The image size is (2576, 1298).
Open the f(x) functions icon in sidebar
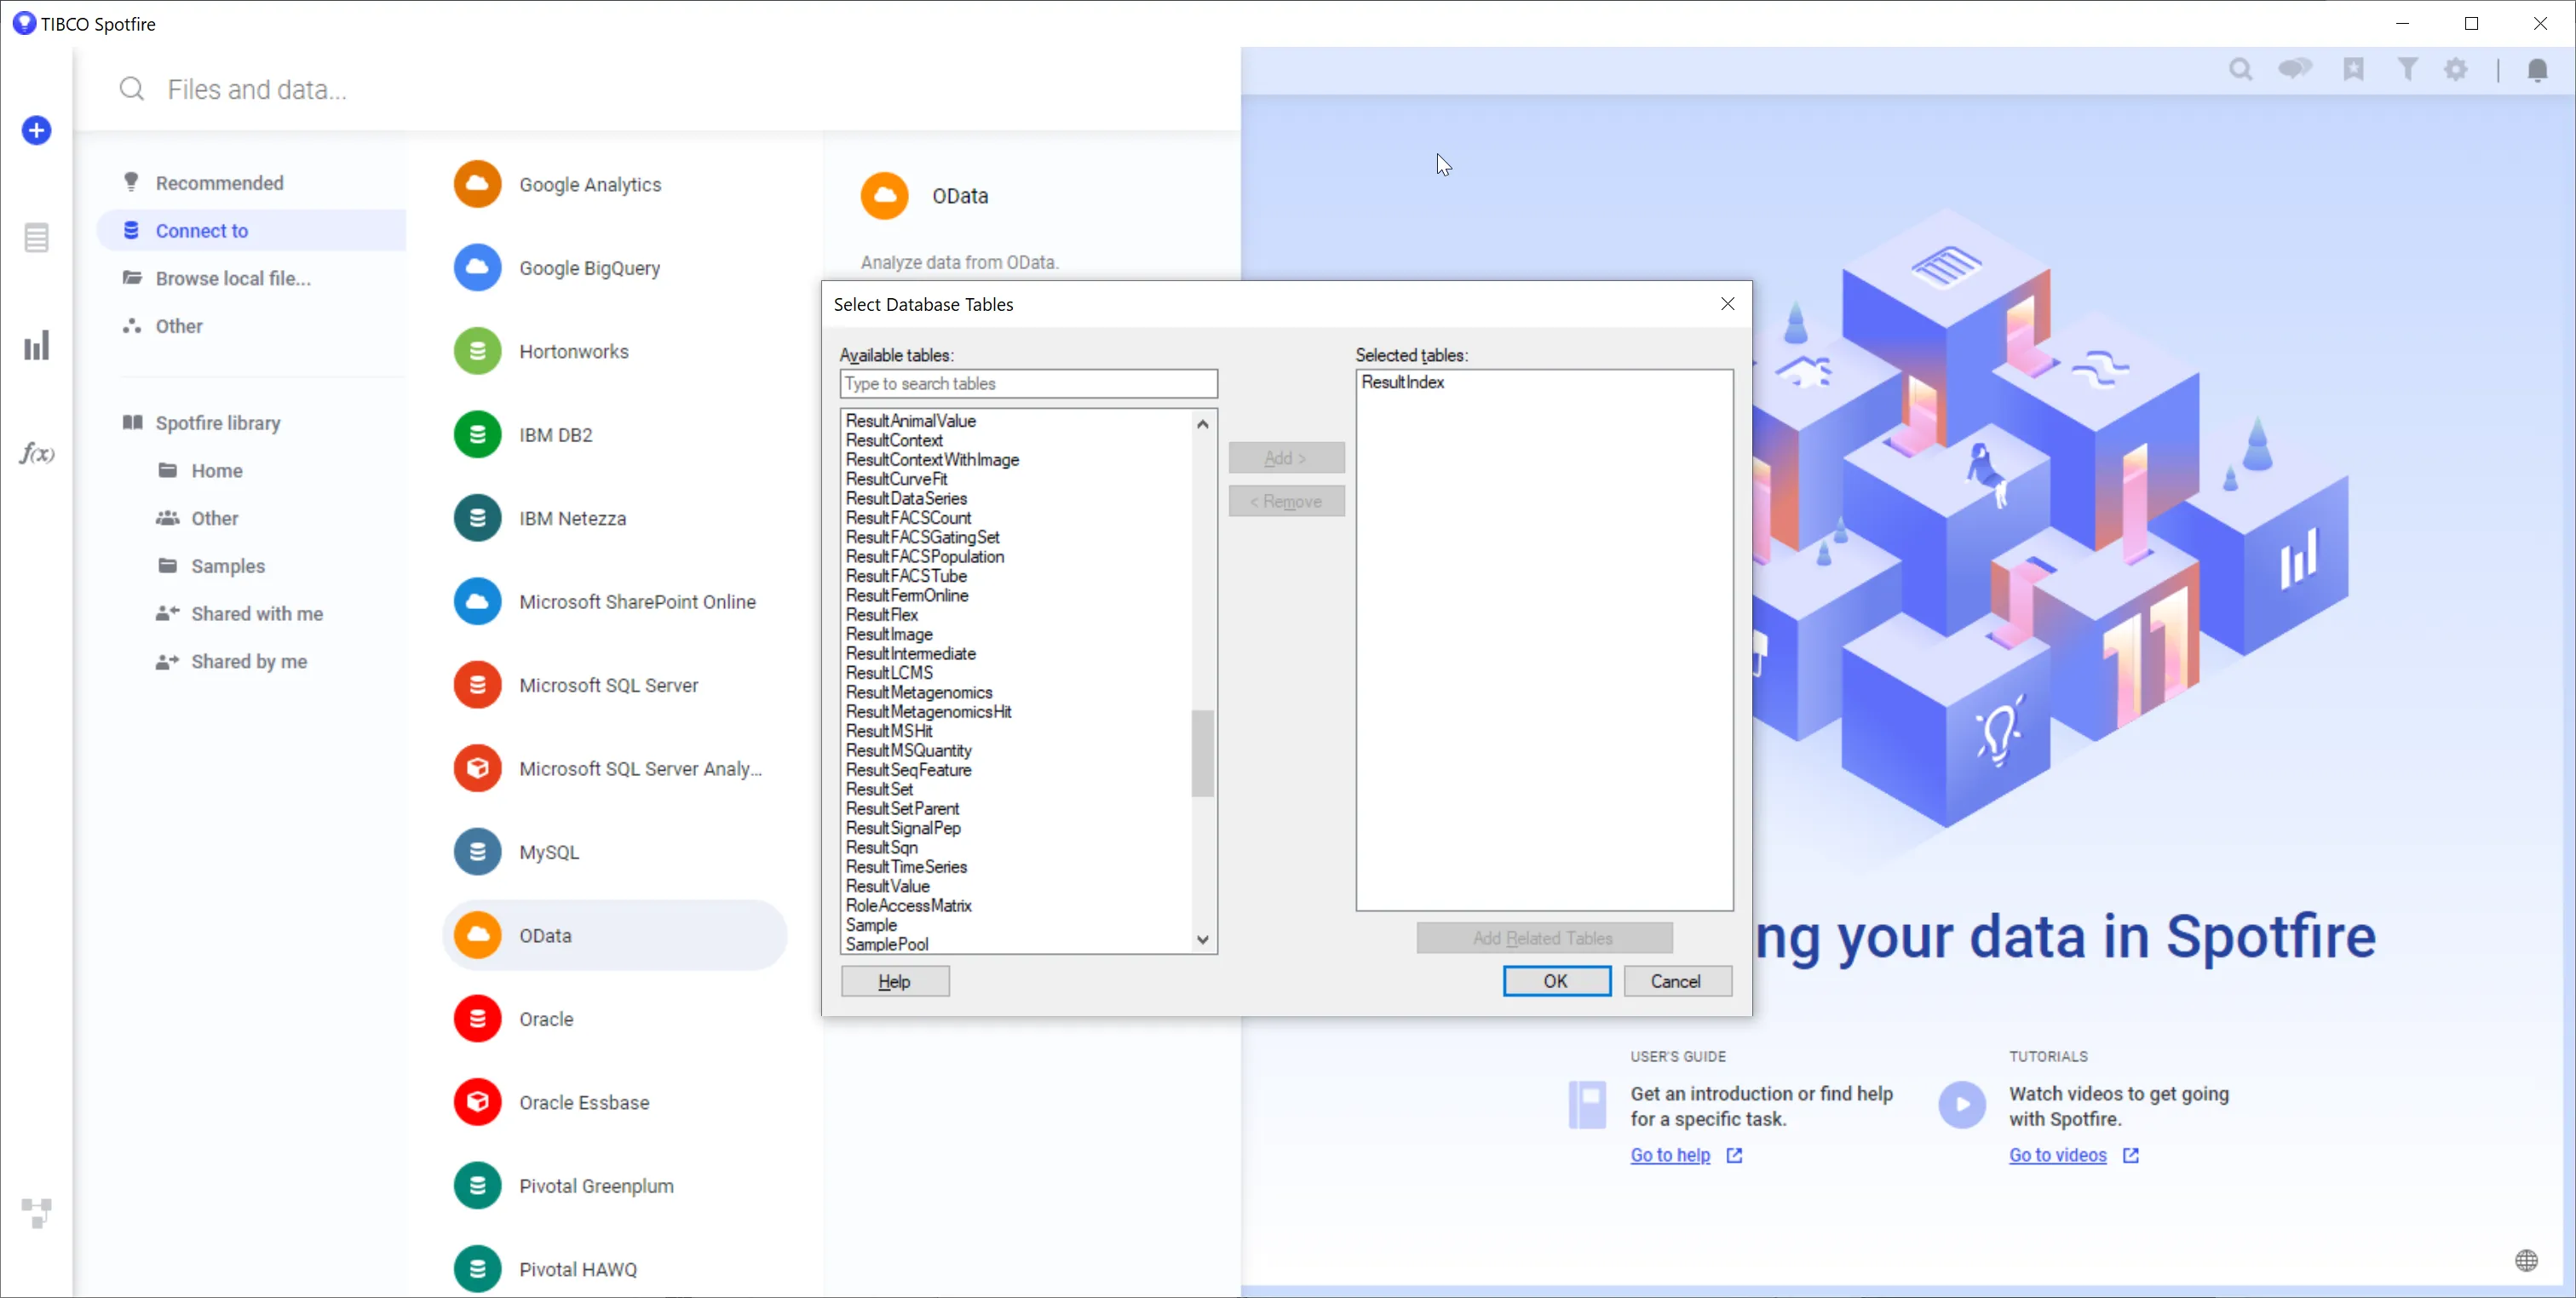point(36,454)
